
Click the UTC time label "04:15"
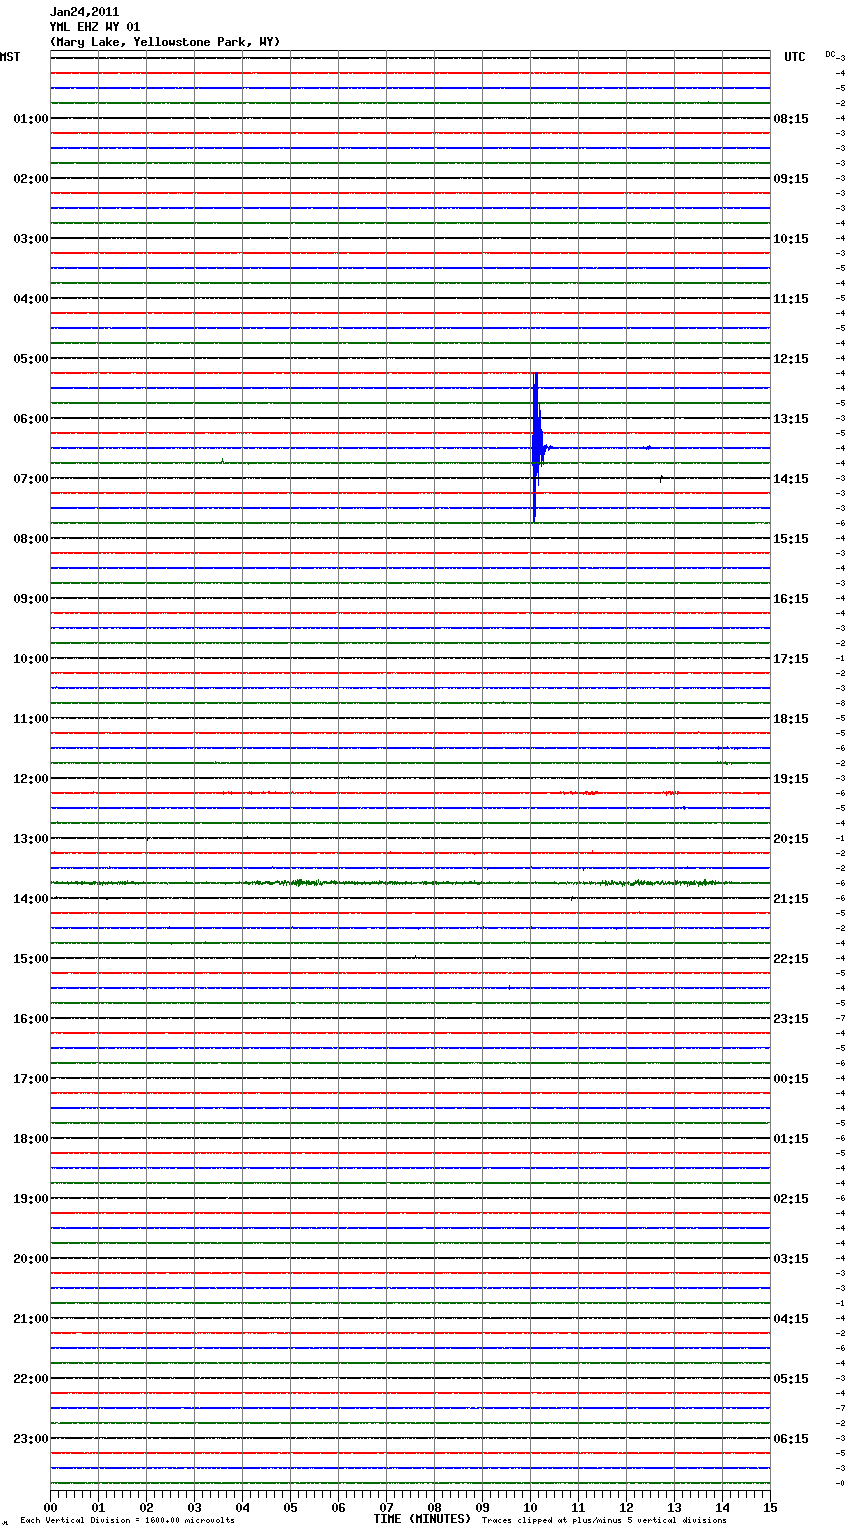(791, 1319)
